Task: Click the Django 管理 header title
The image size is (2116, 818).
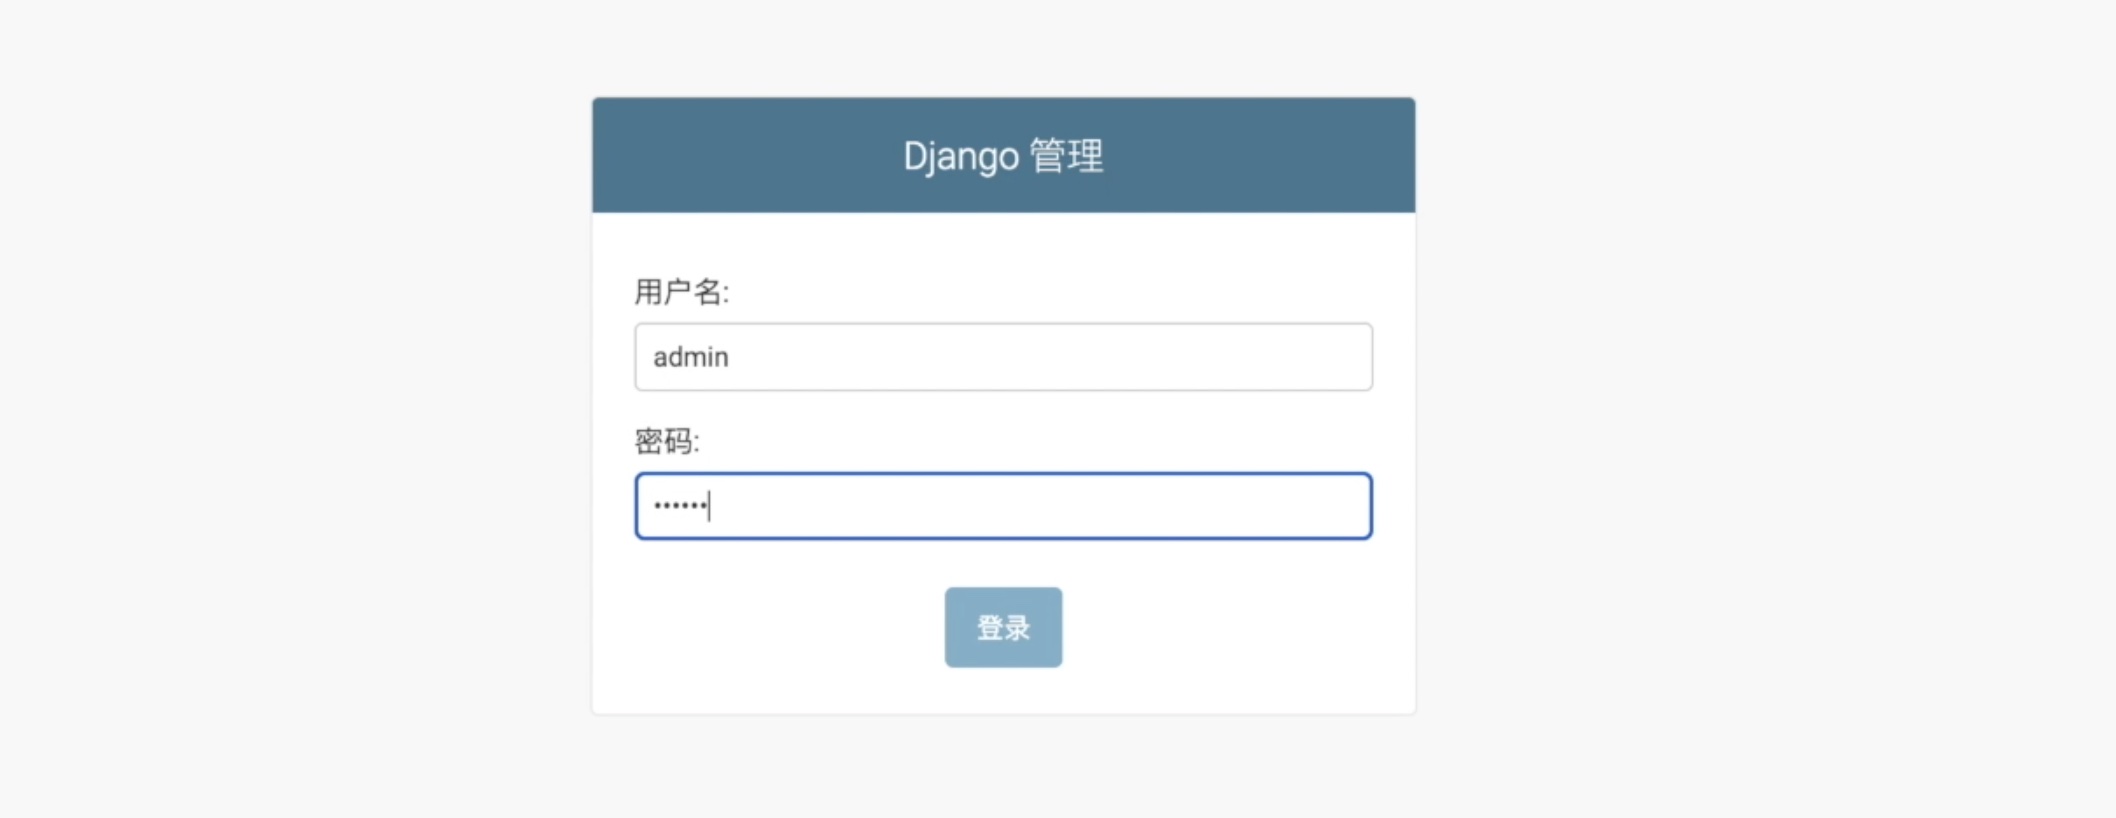Action: [x=1003, y=155]
